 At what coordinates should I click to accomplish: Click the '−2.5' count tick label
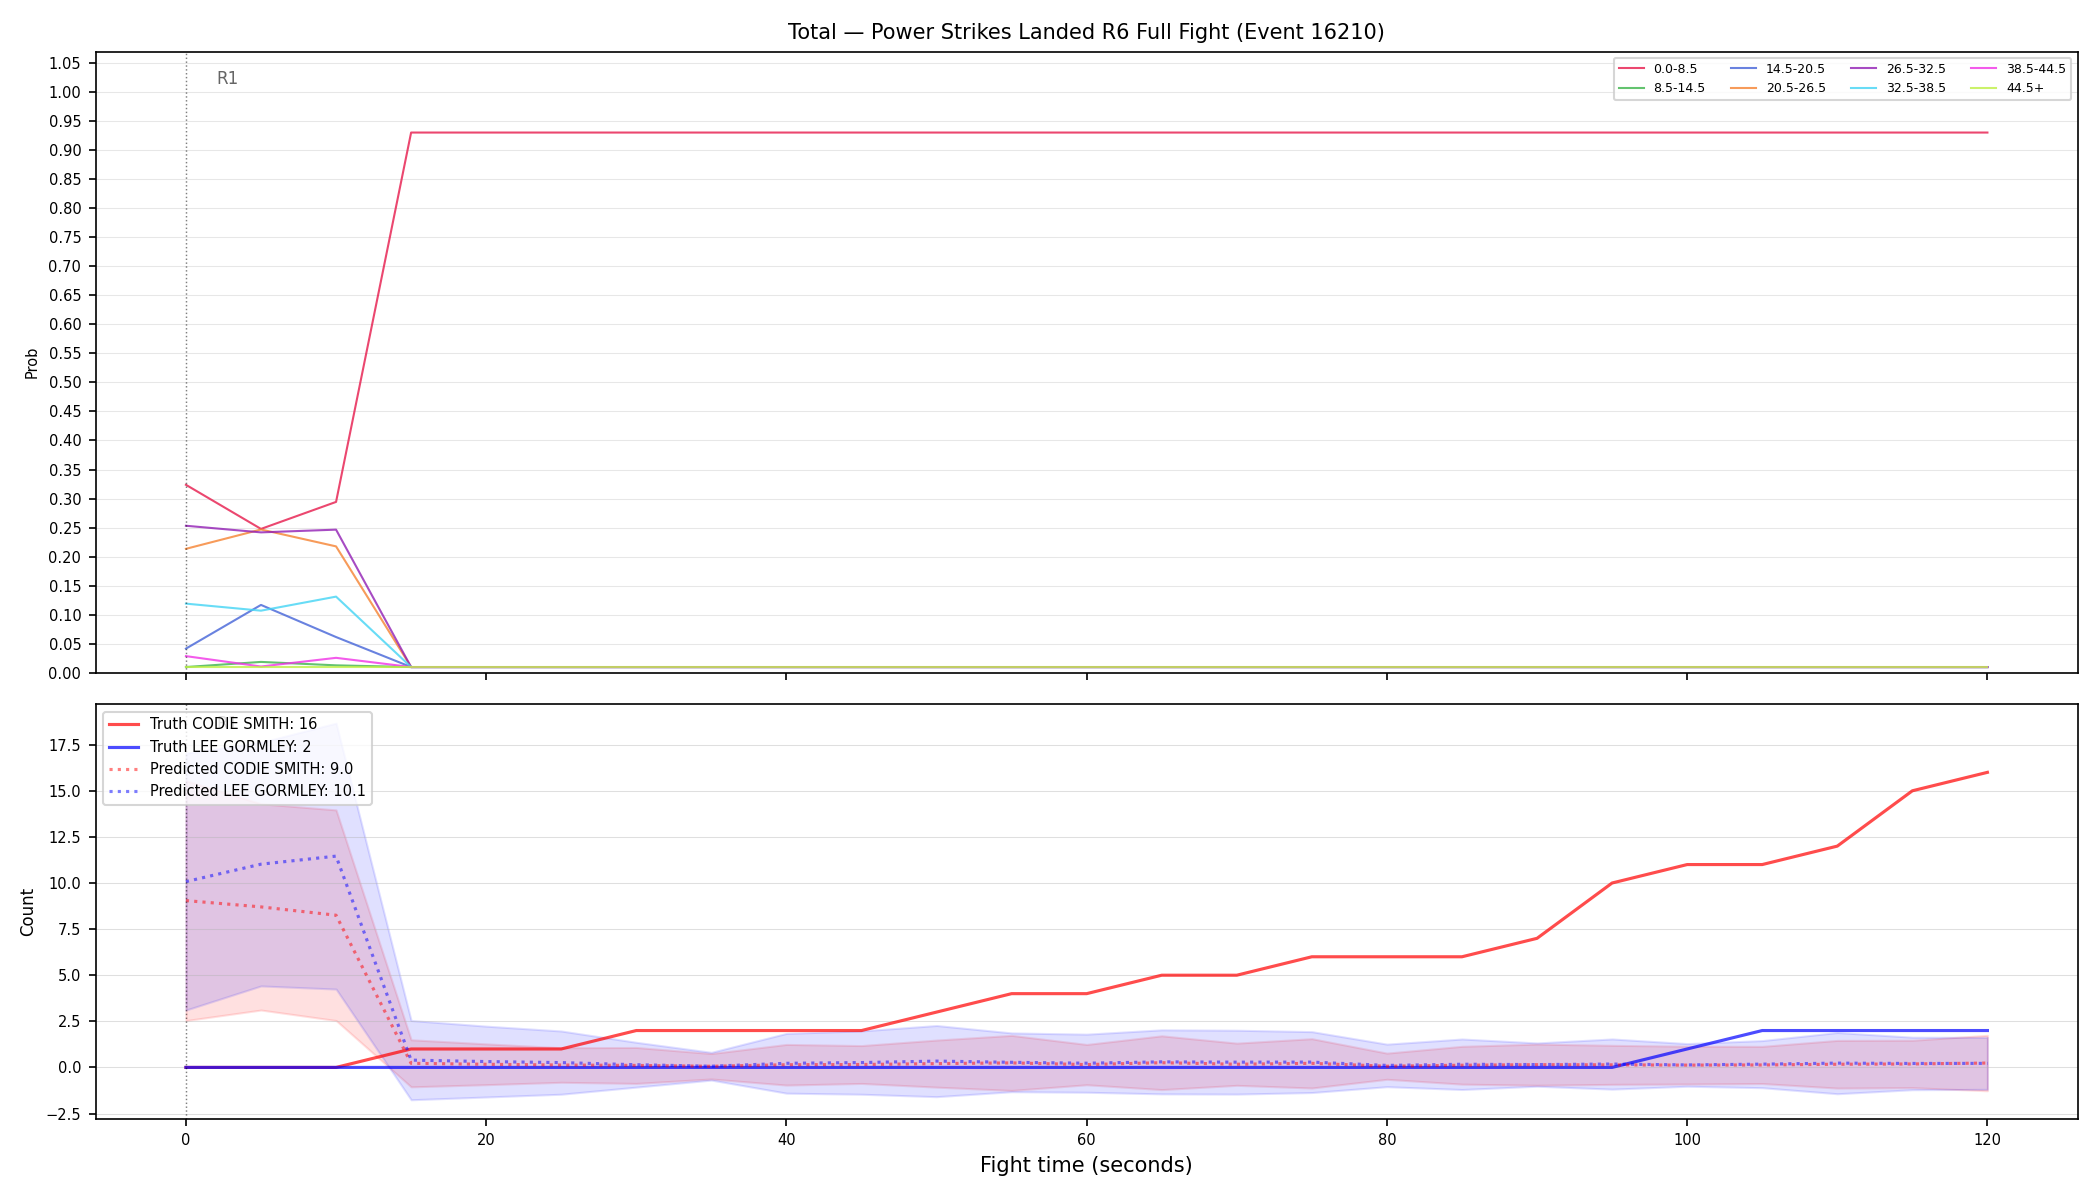(63, 1114)
